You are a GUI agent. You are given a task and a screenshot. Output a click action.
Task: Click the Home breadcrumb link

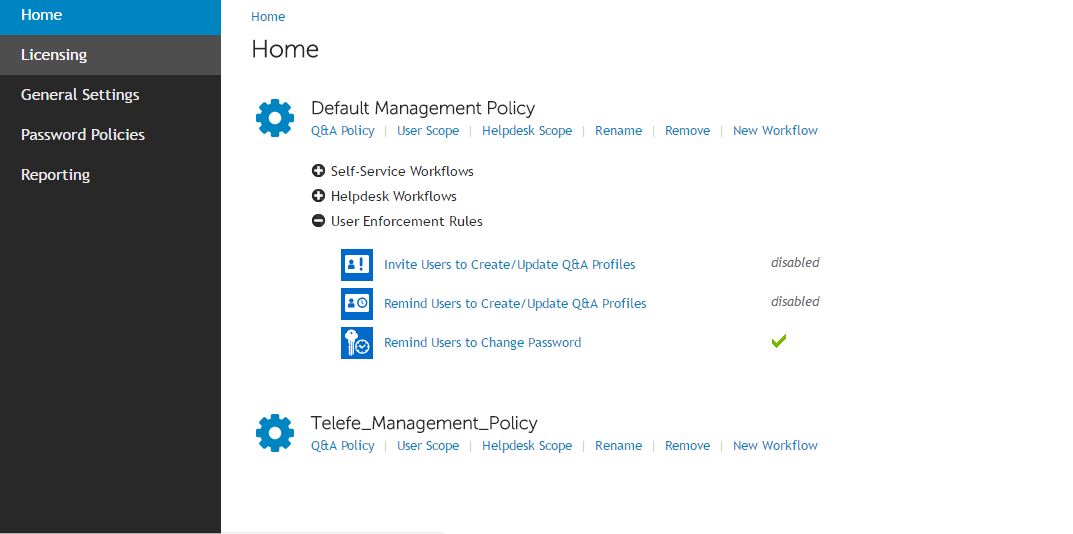pyautogui.click(x=268, y=16)
